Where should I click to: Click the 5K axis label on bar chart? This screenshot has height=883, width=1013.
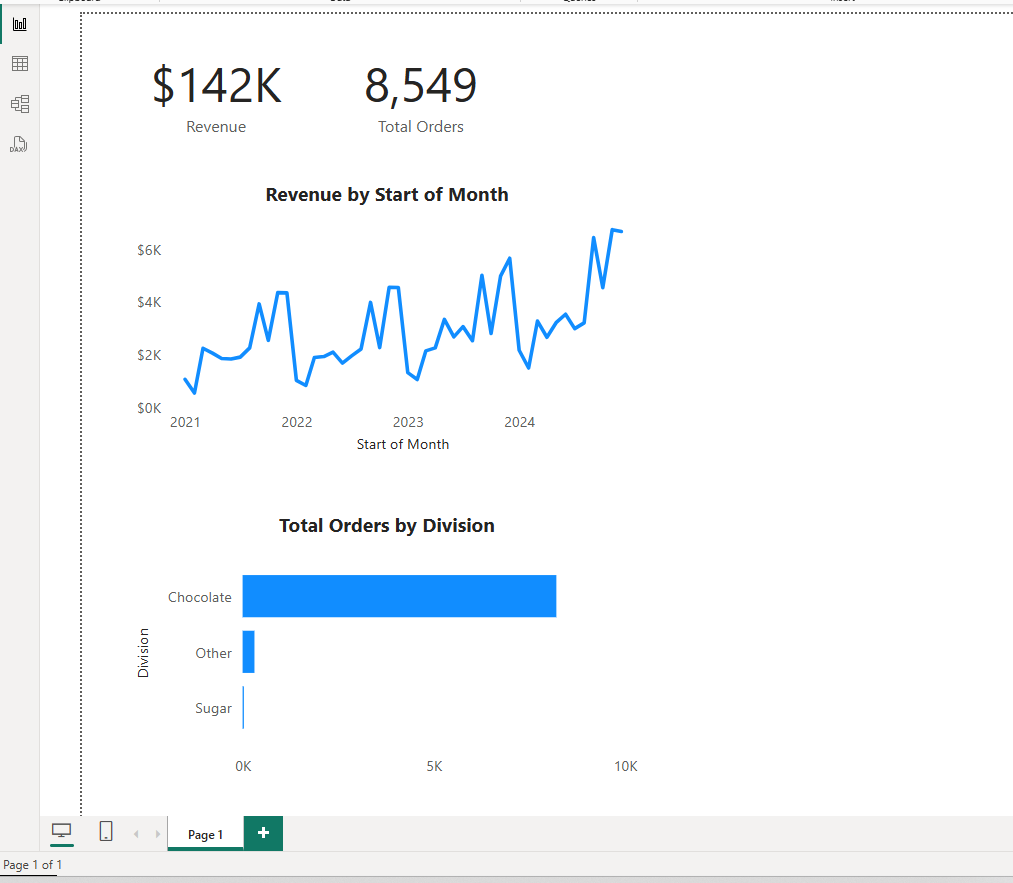(x=434, y=766)
